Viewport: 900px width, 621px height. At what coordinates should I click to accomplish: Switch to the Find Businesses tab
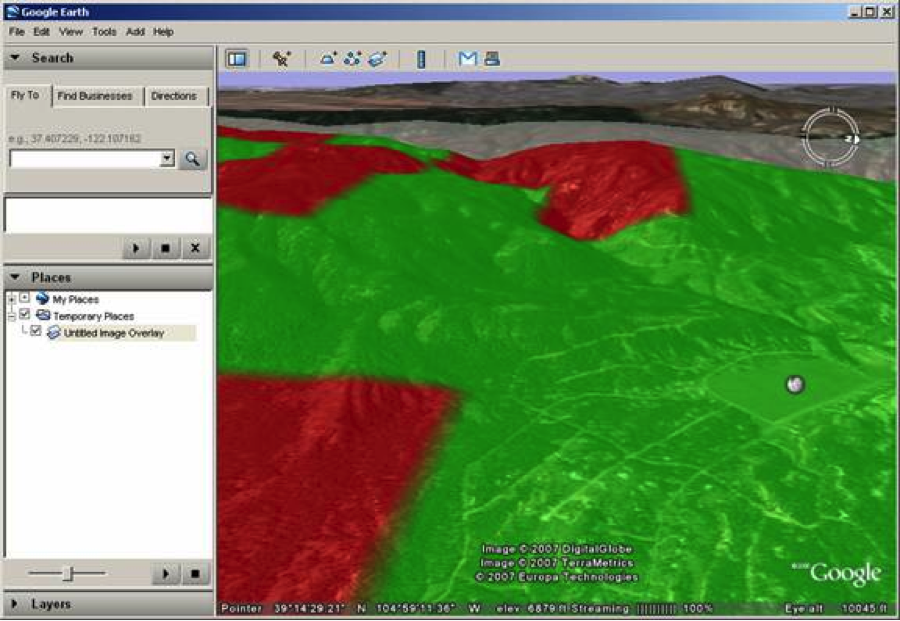(94, 96)
